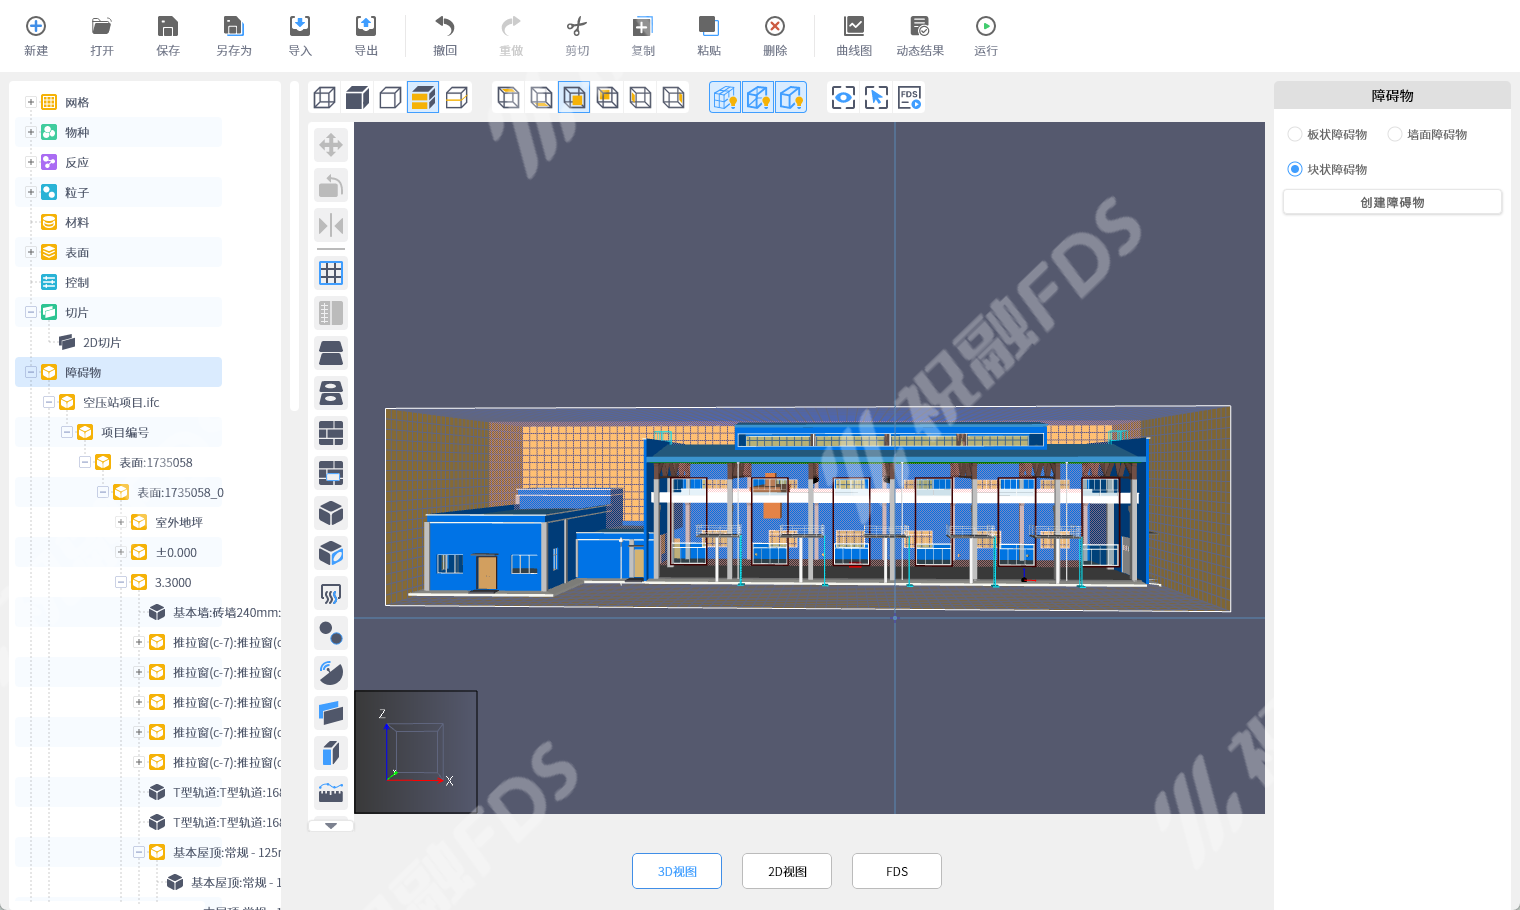Viewport: 1520px width, 910px height.
Task: Select the 板状障碍物 radio option
Action: (1295, 134)
